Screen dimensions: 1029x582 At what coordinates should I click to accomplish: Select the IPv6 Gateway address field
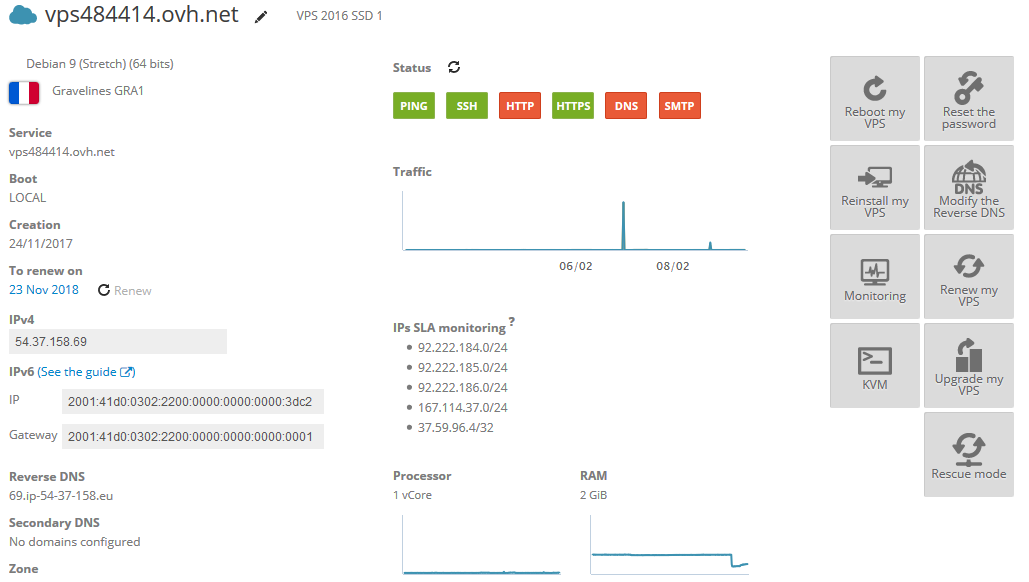pos(193,436)
